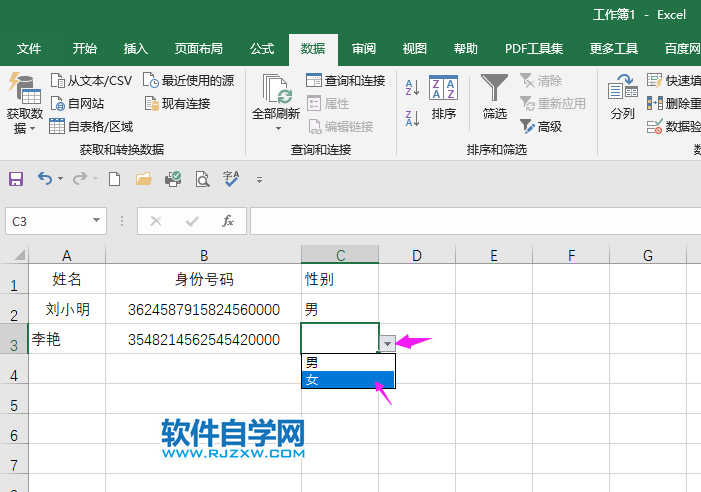Open 最近使用的源 (recent sources)

coord(189,81)
